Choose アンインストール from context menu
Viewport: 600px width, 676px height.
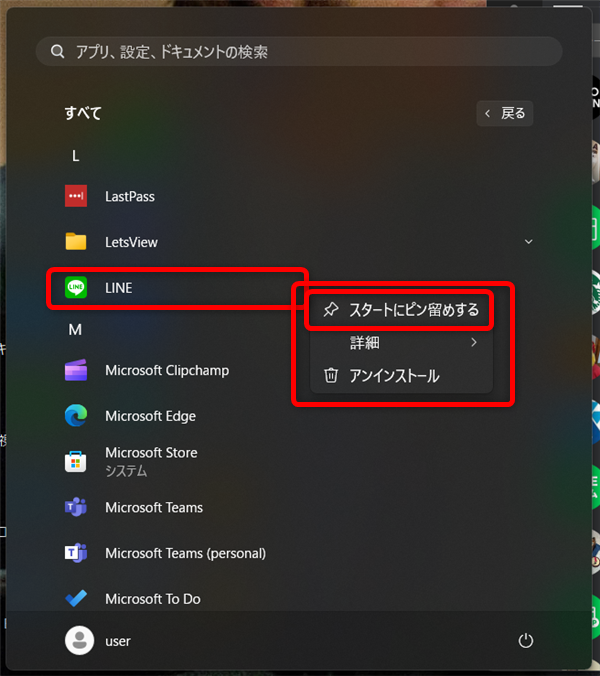401,376
